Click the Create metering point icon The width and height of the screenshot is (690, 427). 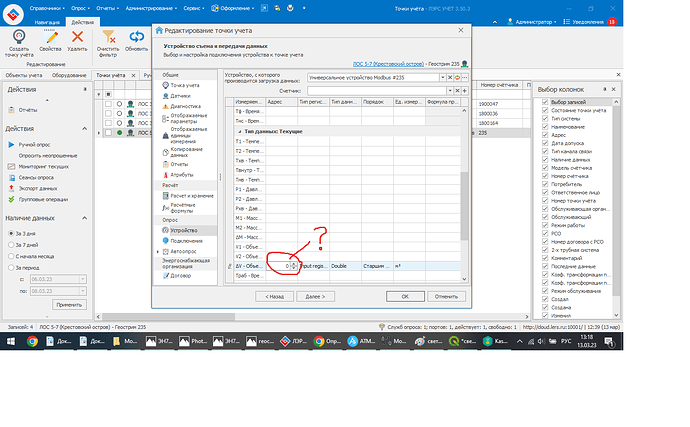coord(18,37)
